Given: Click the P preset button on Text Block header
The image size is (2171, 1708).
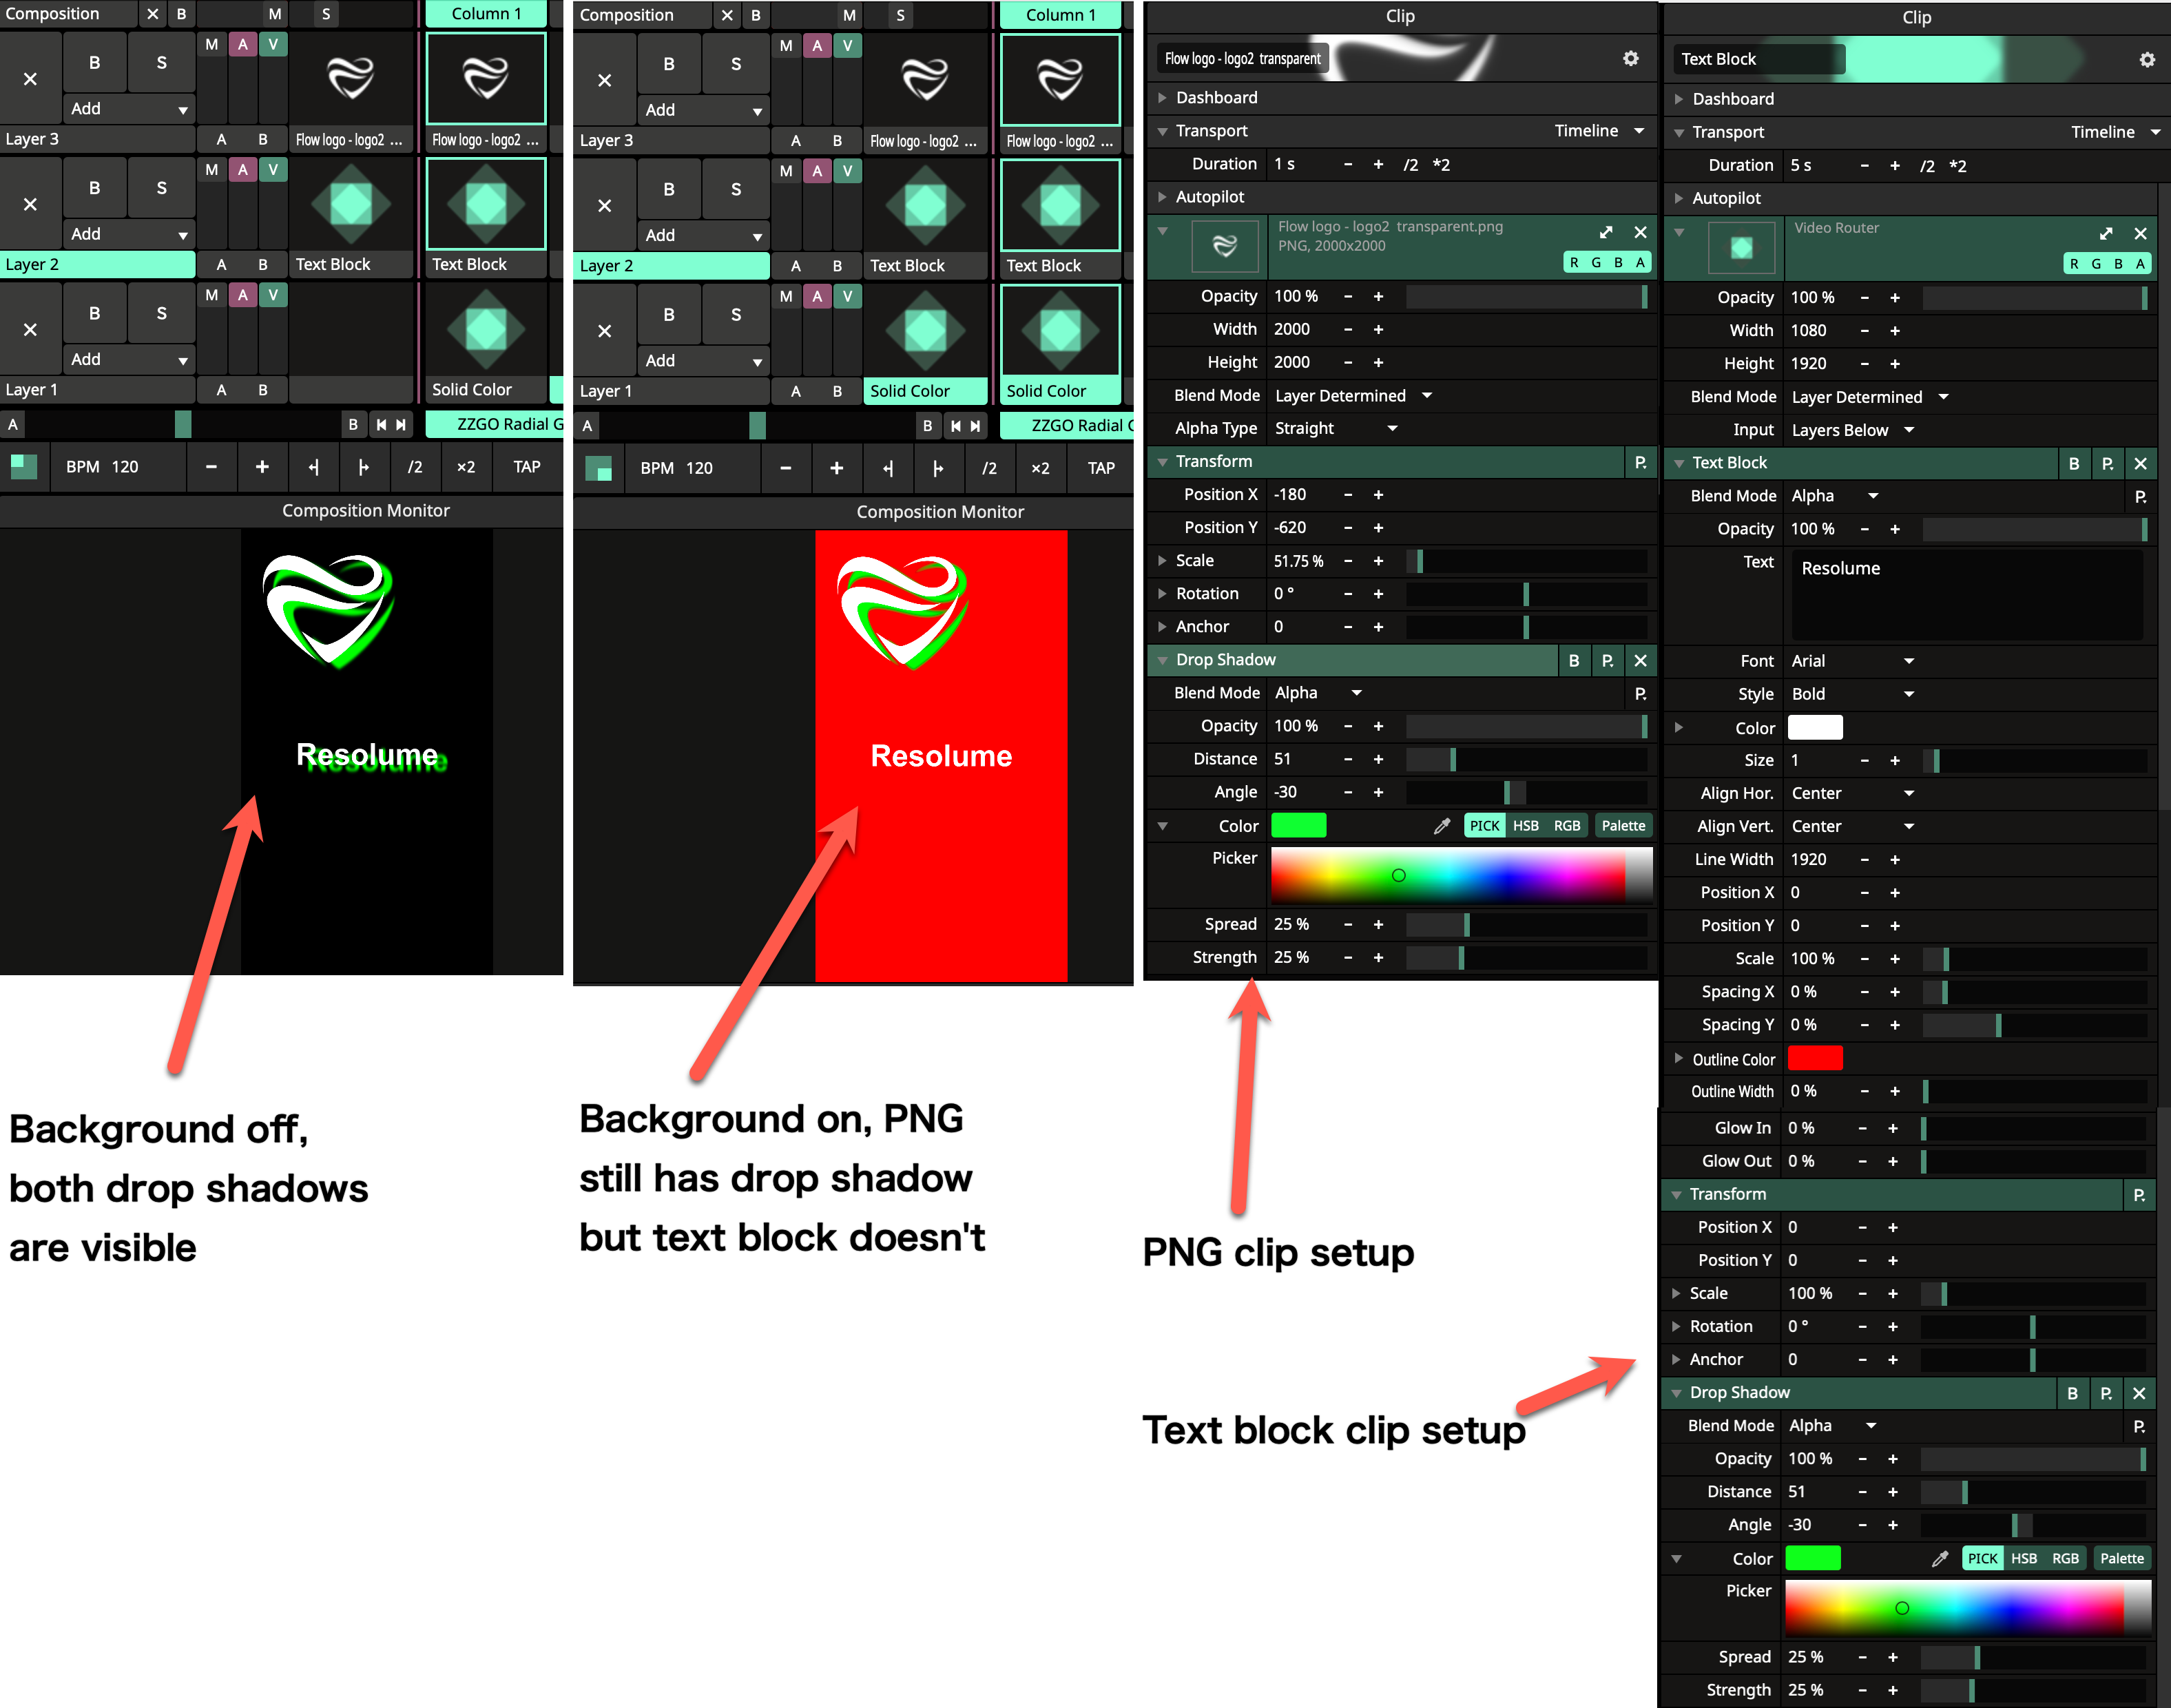Looking at the screenshot, I should (2107, 463).
